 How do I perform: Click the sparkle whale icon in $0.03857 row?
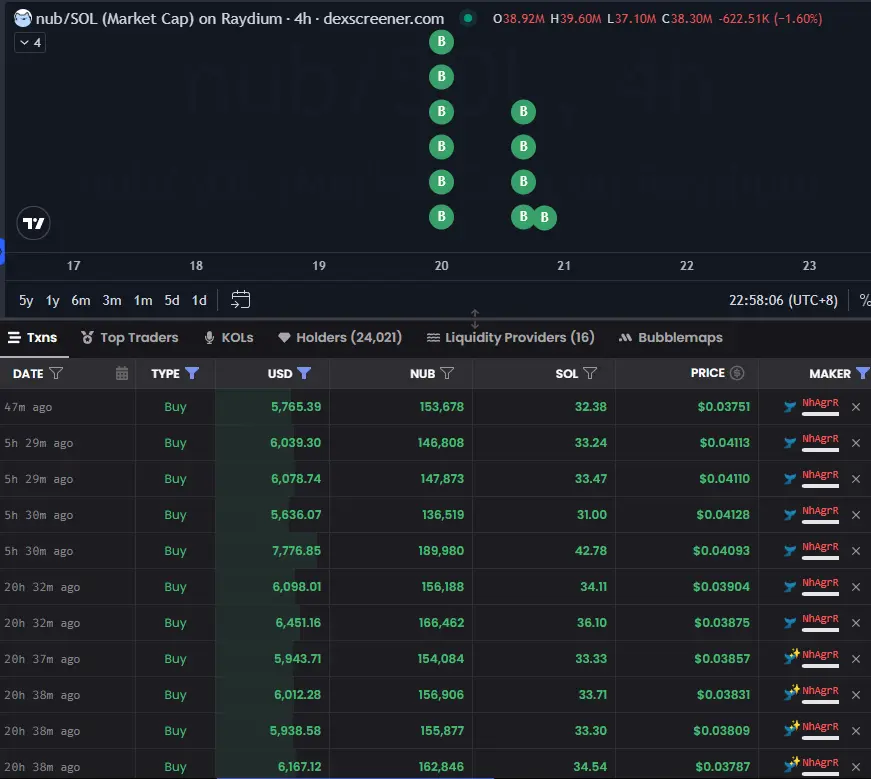[x=791, y=657]
